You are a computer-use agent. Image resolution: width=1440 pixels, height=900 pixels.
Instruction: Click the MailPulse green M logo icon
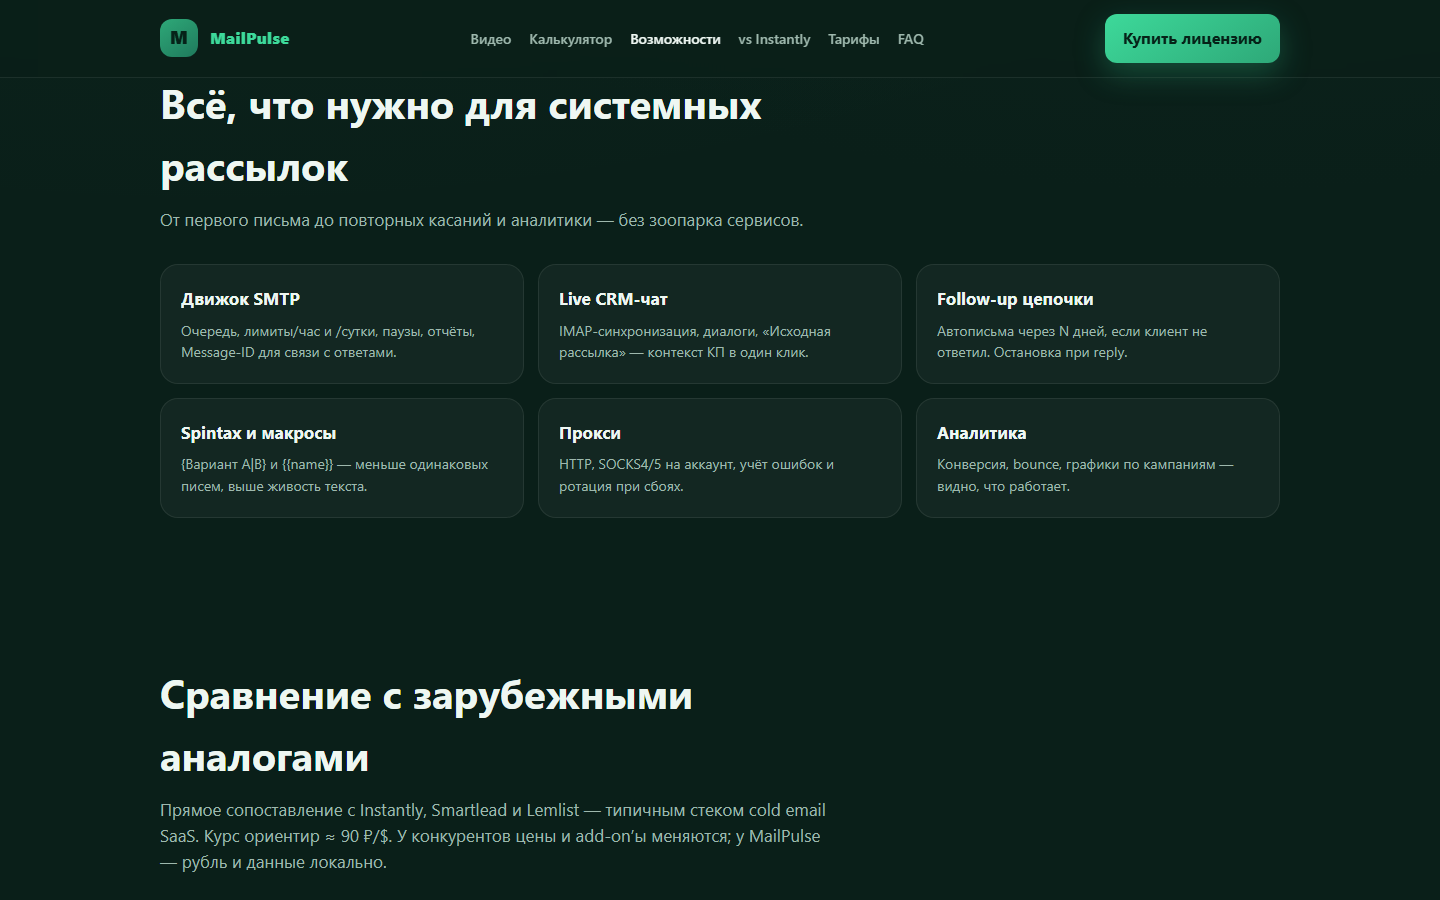[x=179, y=38]
